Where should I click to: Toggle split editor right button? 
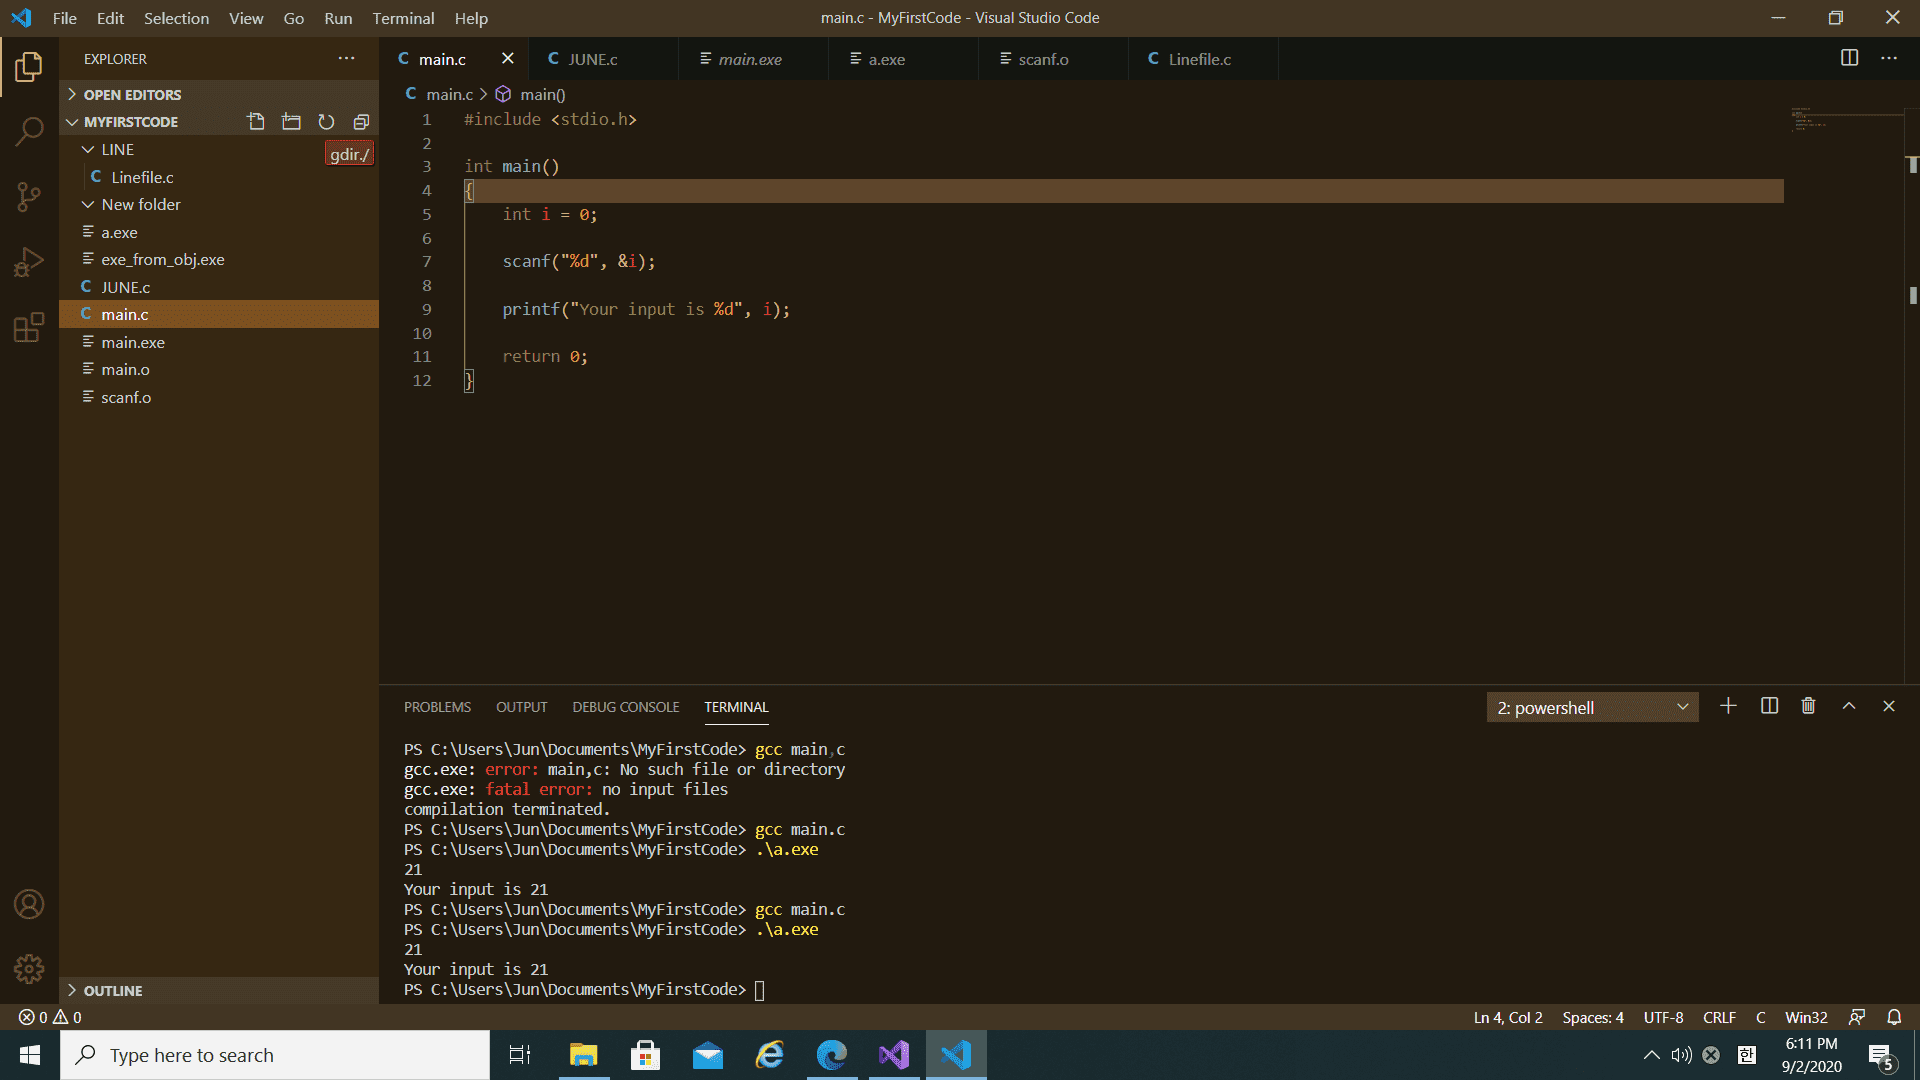1849,58
